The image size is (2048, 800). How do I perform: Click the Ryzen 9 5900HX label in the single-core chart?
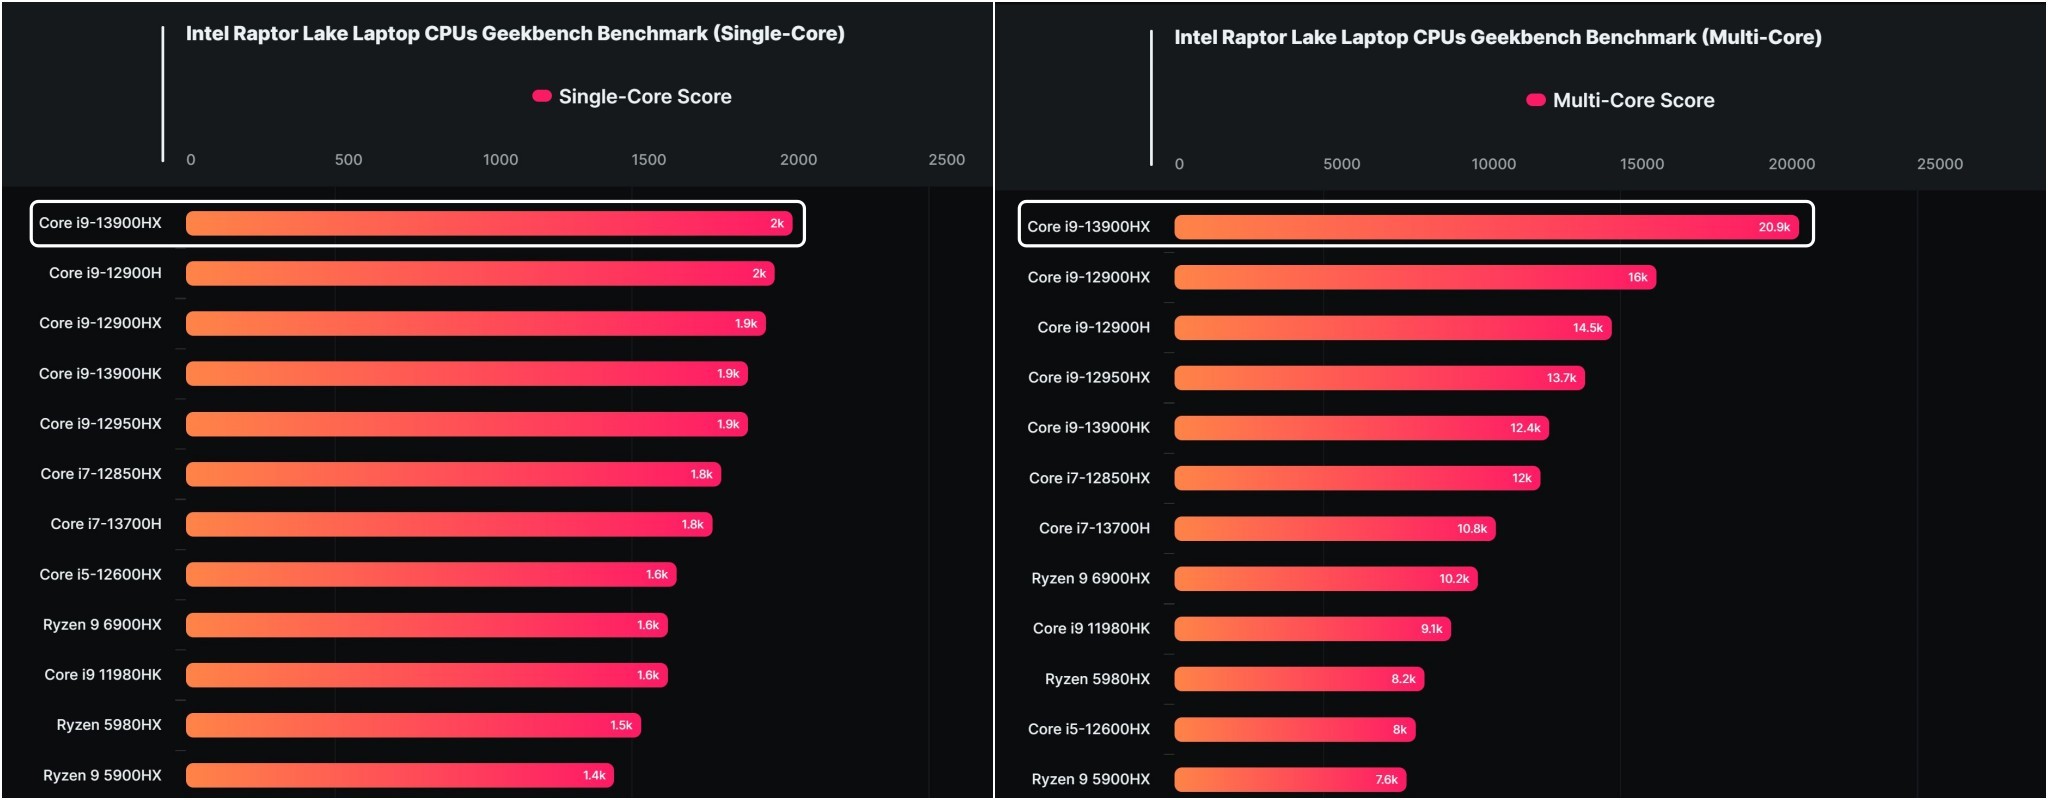pyautogui.click(x=102, y=775)
